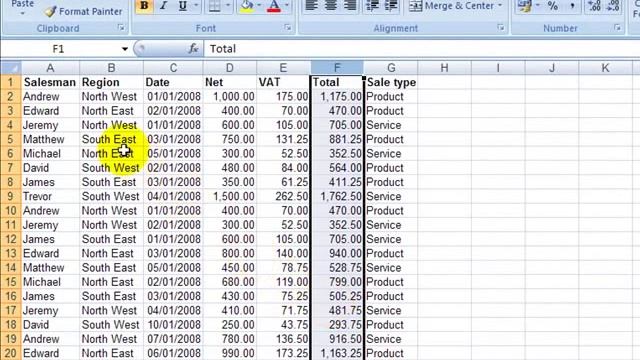The image size is (640, 360).
Task: Click the Region header cell
Action: coord(111,82)
